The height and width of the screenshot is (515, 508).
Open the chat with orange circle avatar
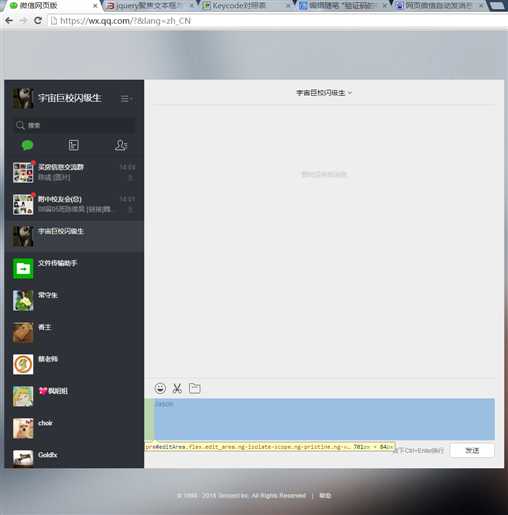[74, 364]
